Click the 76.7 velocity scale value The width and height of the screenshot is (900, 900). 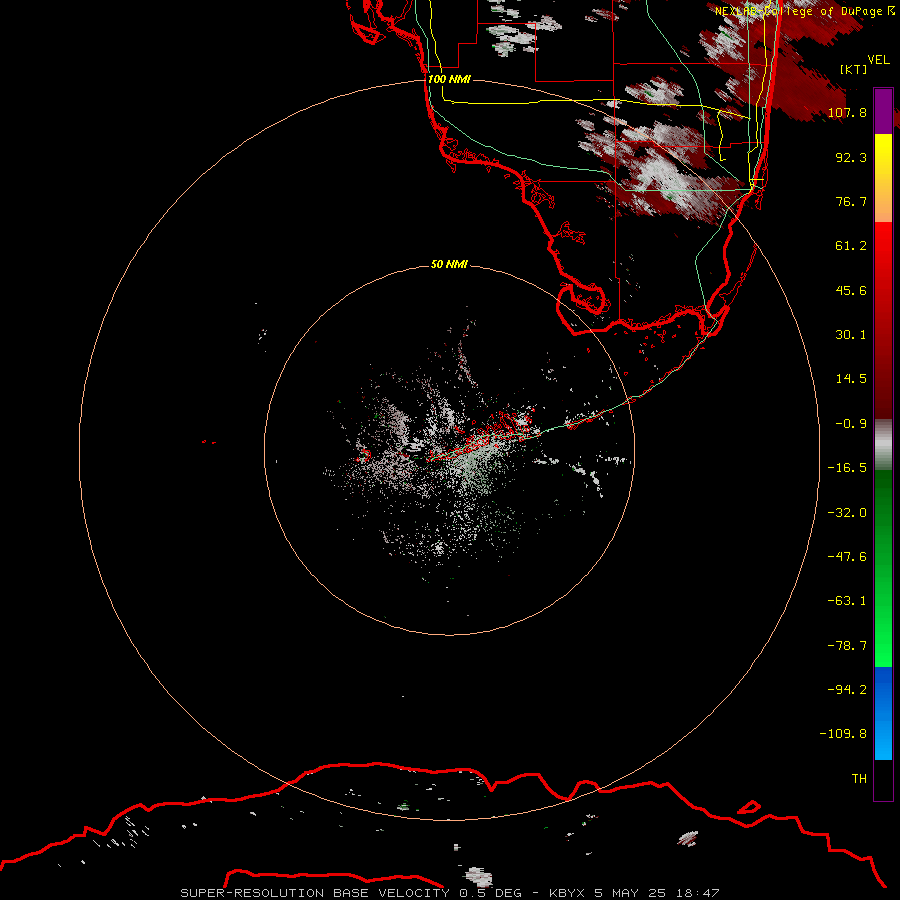tap(851, 201)
